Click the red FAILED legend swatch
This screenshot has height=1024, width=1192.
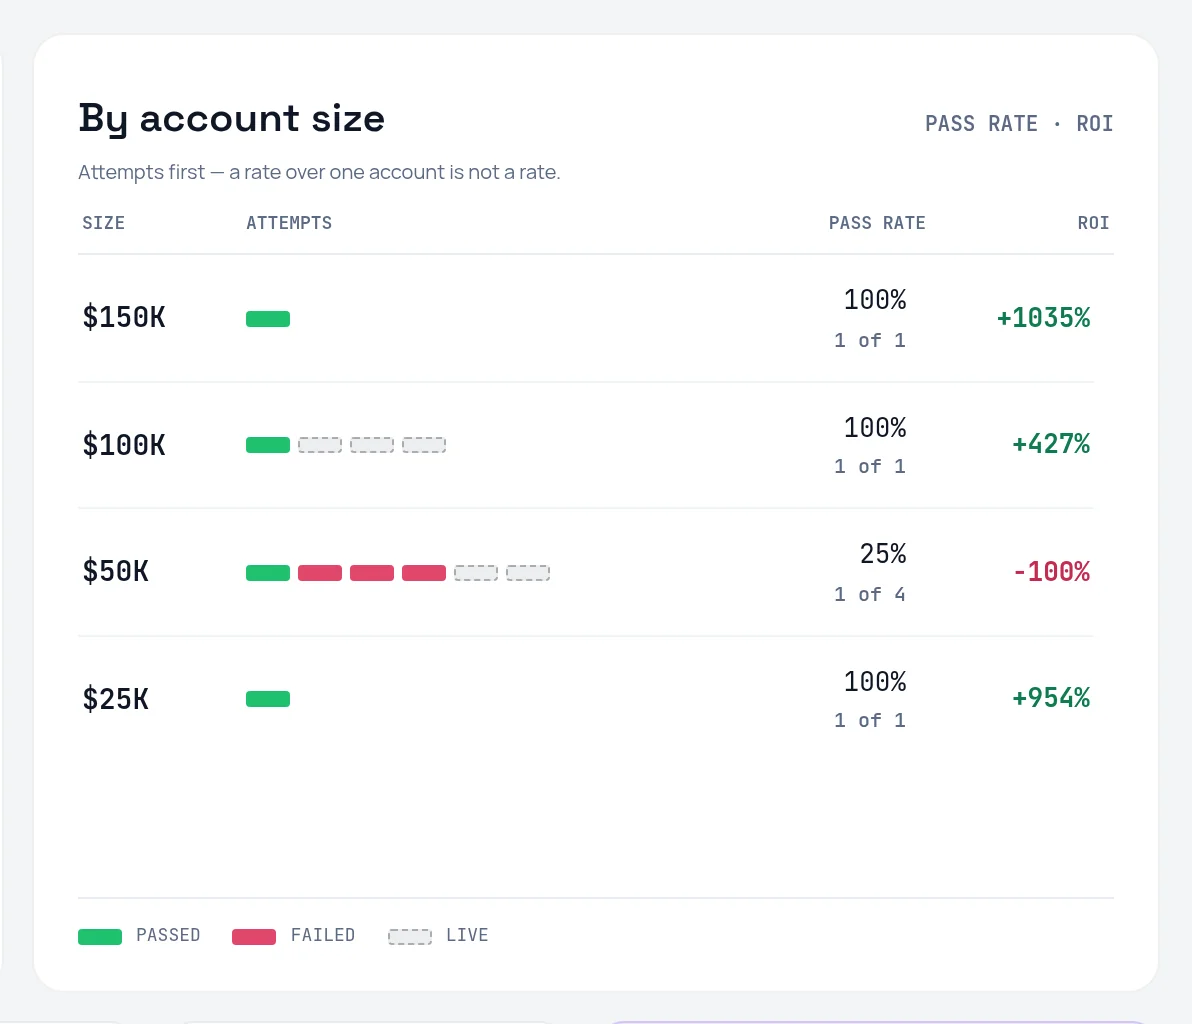254,937
